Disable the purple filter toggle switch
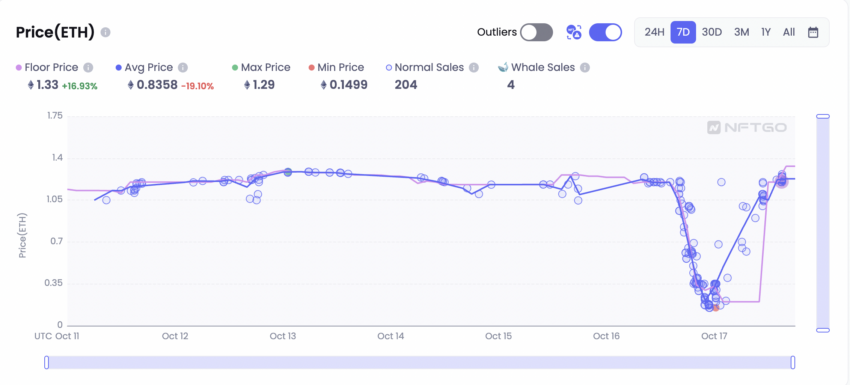 (x=605, y=33)
